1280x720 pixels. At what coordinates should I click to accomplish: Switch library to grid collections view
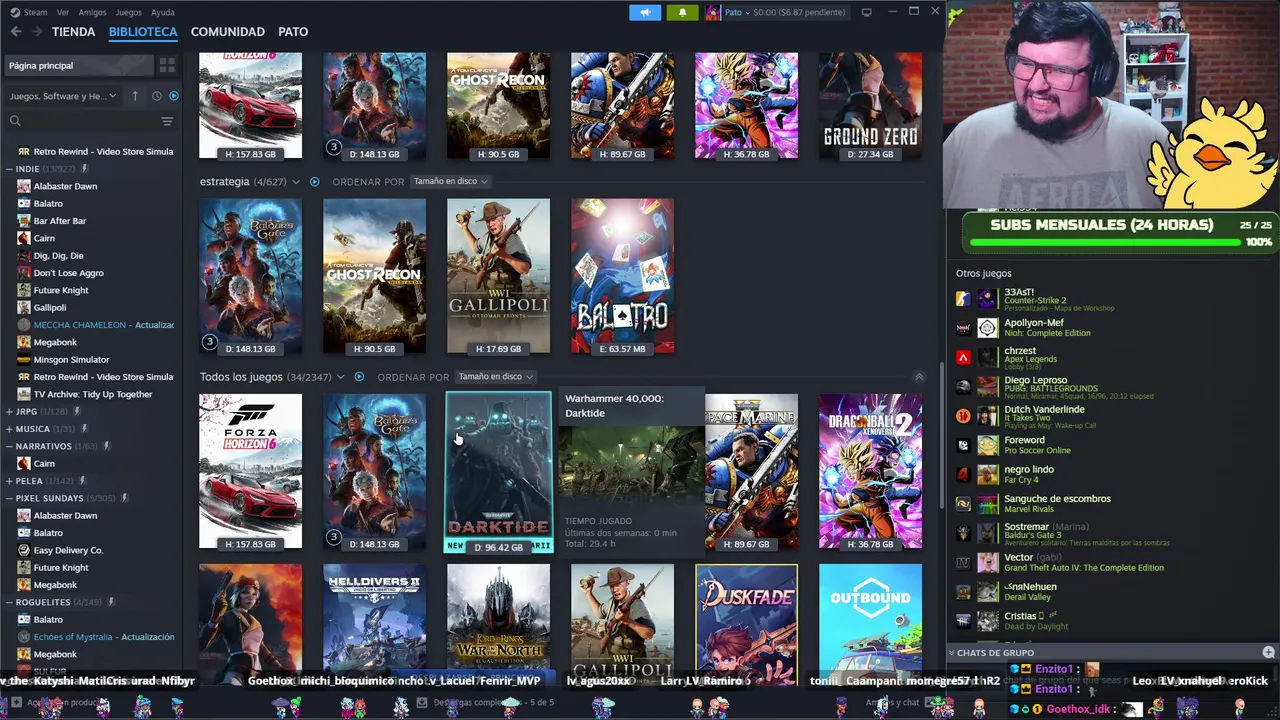(167, 65)
